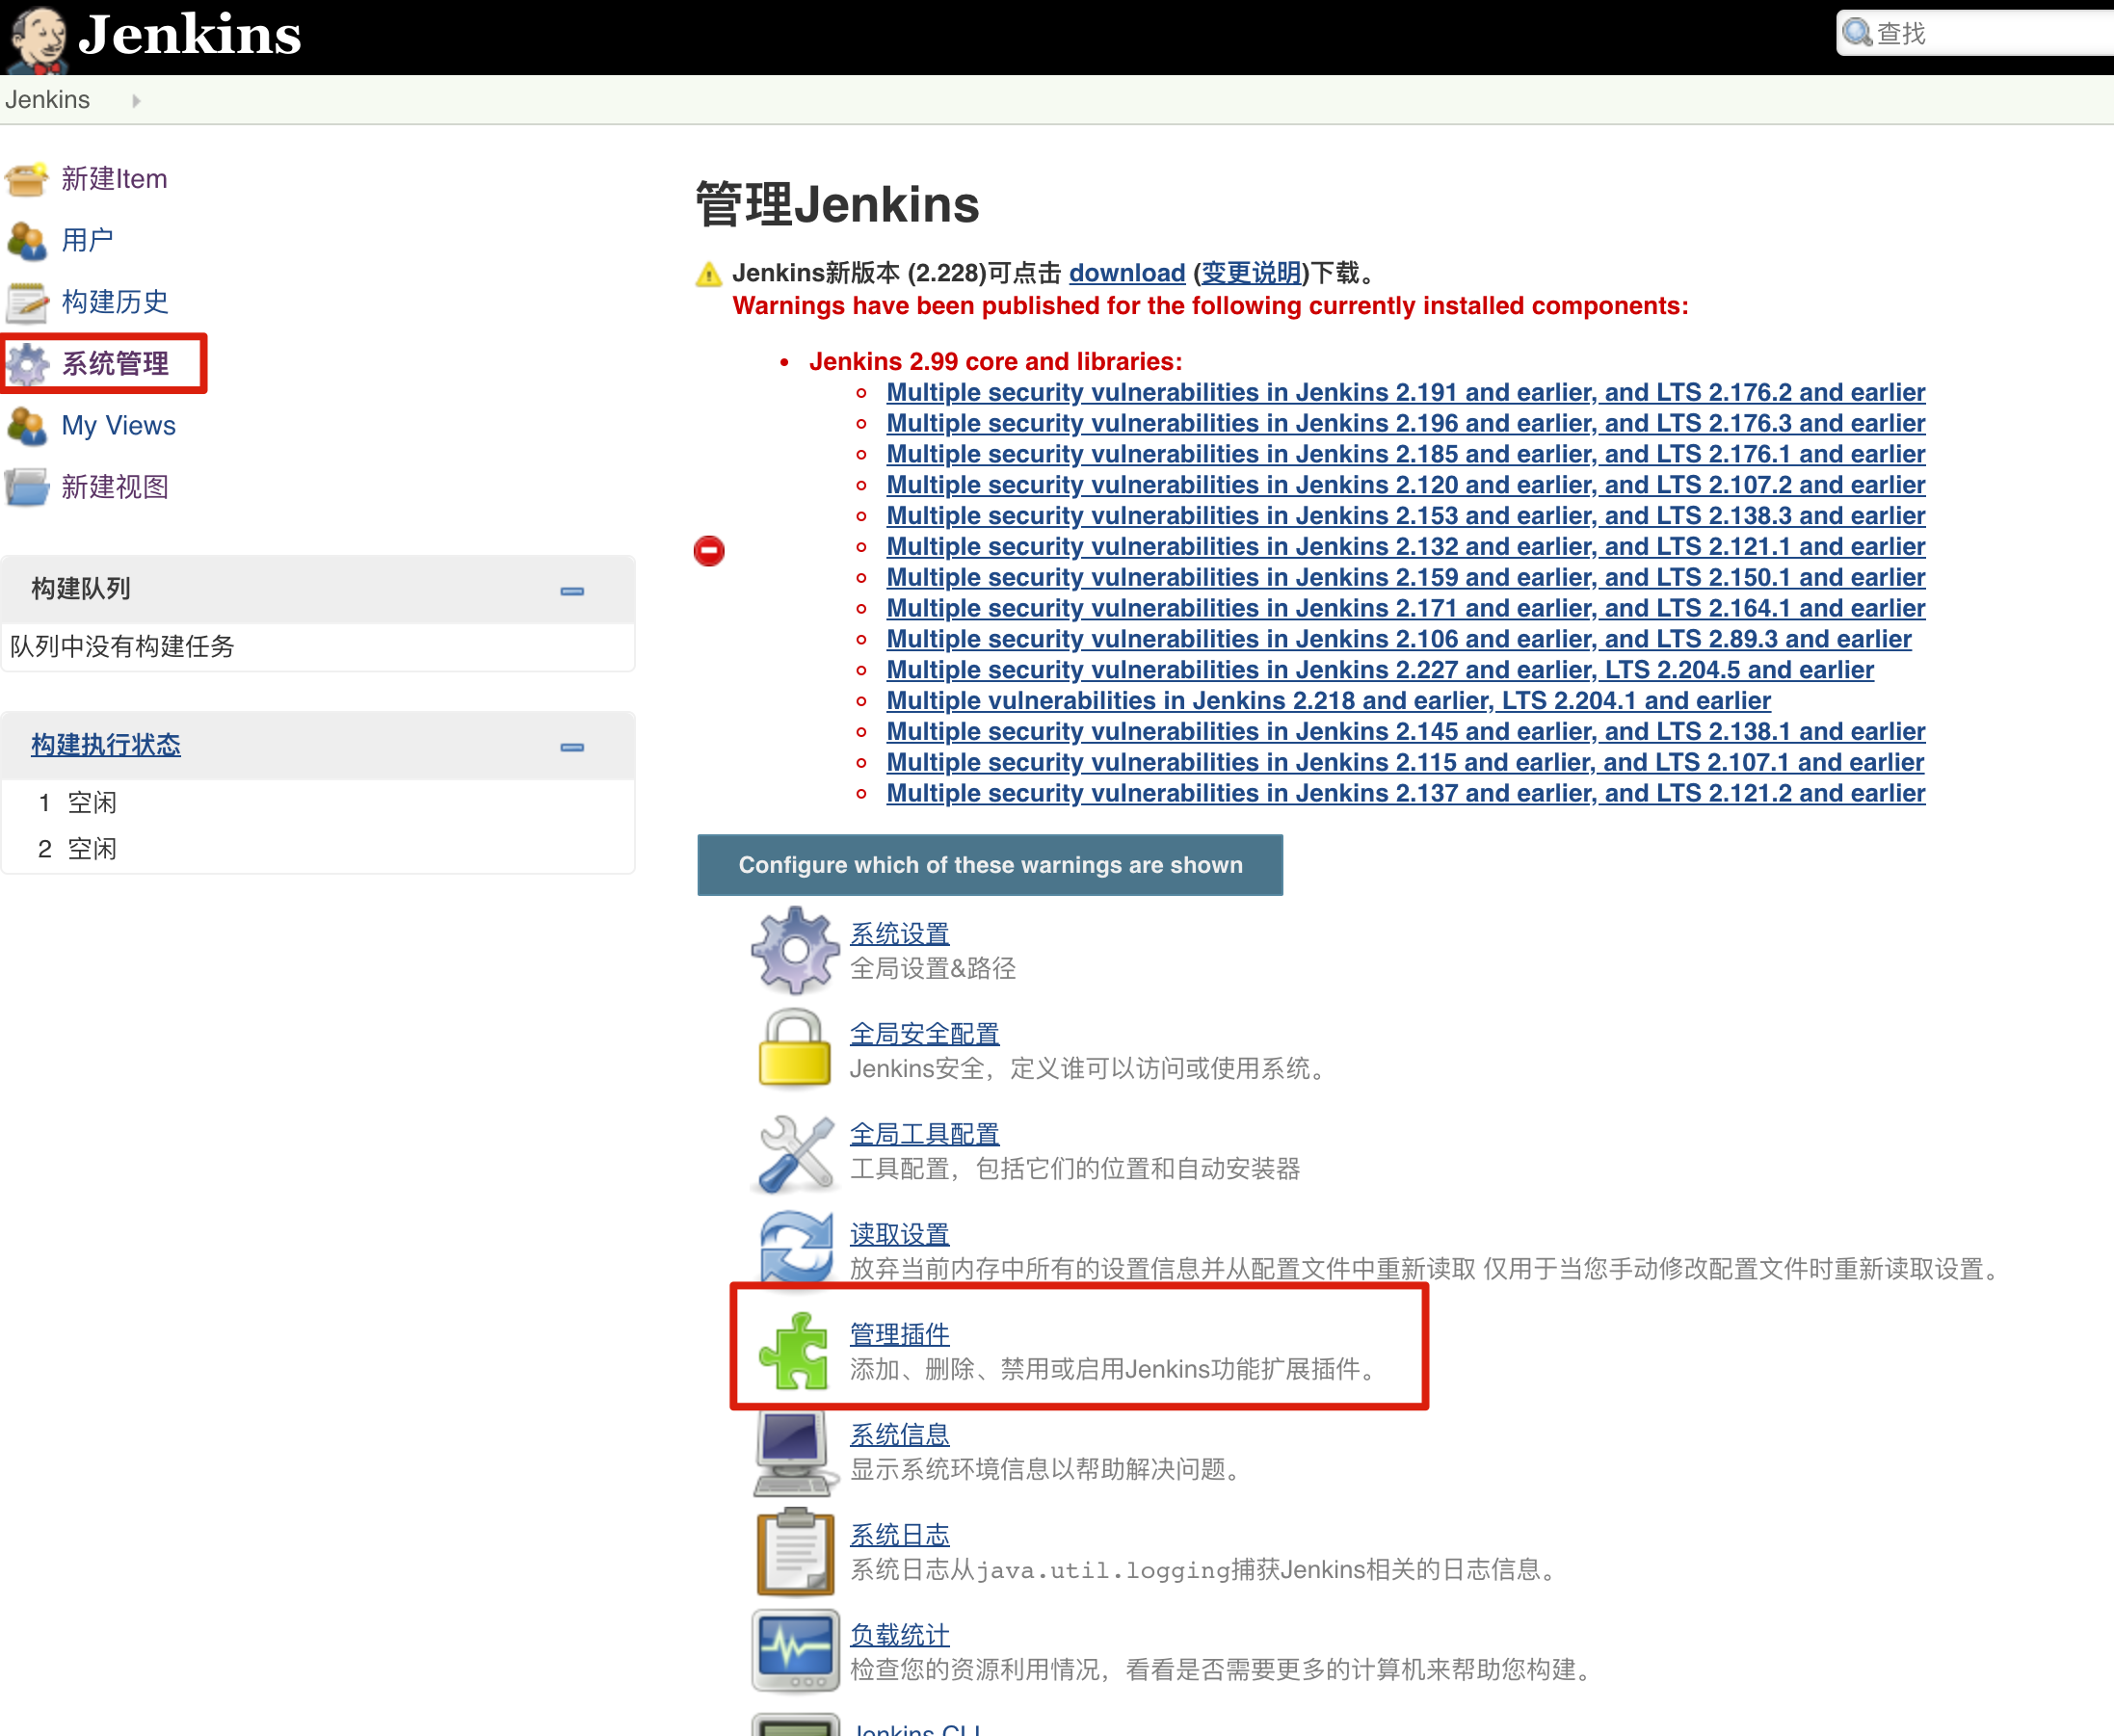The image size is (2114, 1736).
Task: Open the 负载统计 link
Action: [899, 1634]
